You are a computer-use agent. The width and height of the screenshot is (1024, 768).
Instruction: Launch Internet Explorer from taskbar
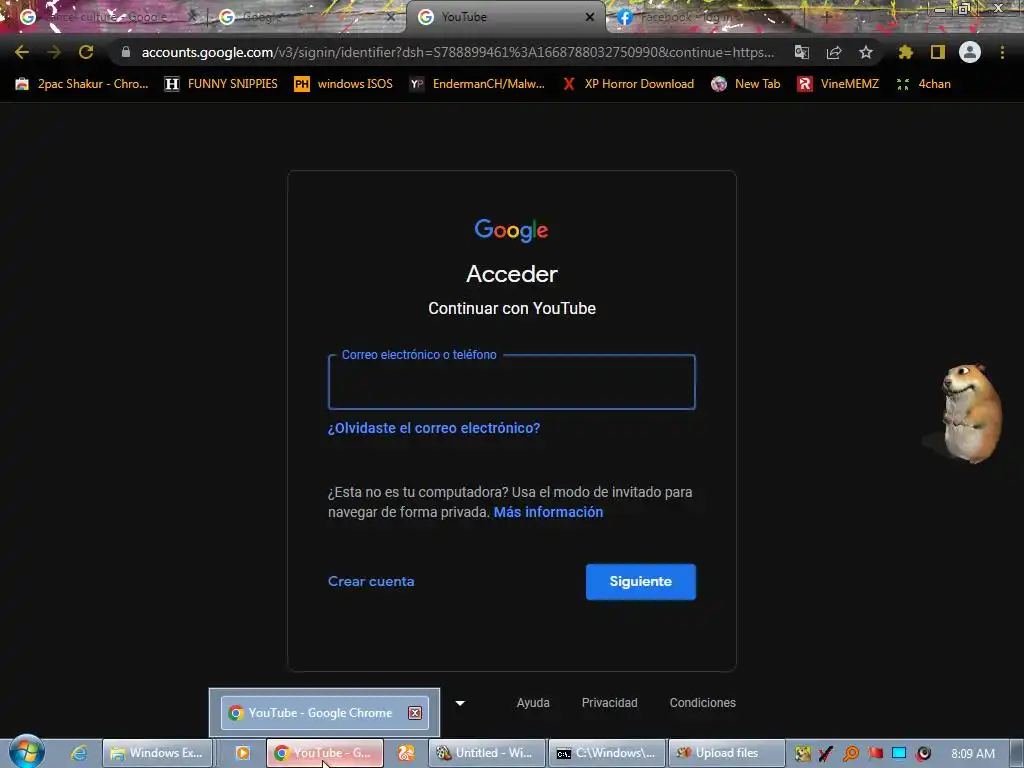coord(79,753)
